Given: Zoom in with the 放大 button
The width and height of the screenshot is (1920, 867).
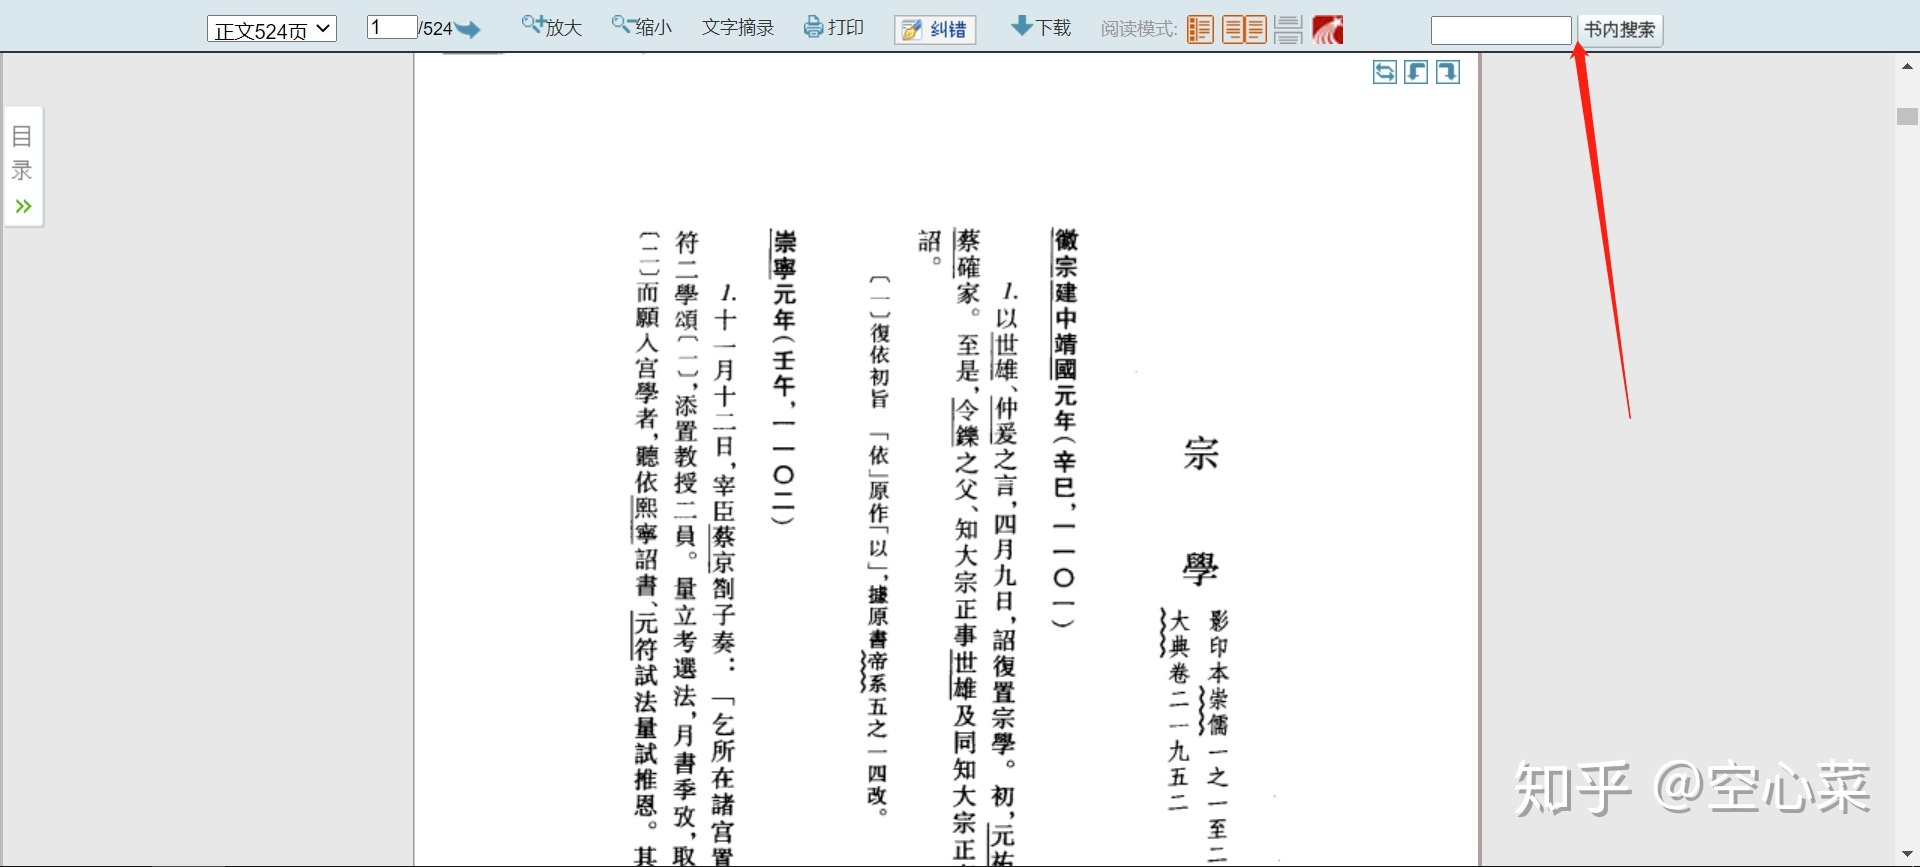Looking at the screenshot, I should 551,27.
